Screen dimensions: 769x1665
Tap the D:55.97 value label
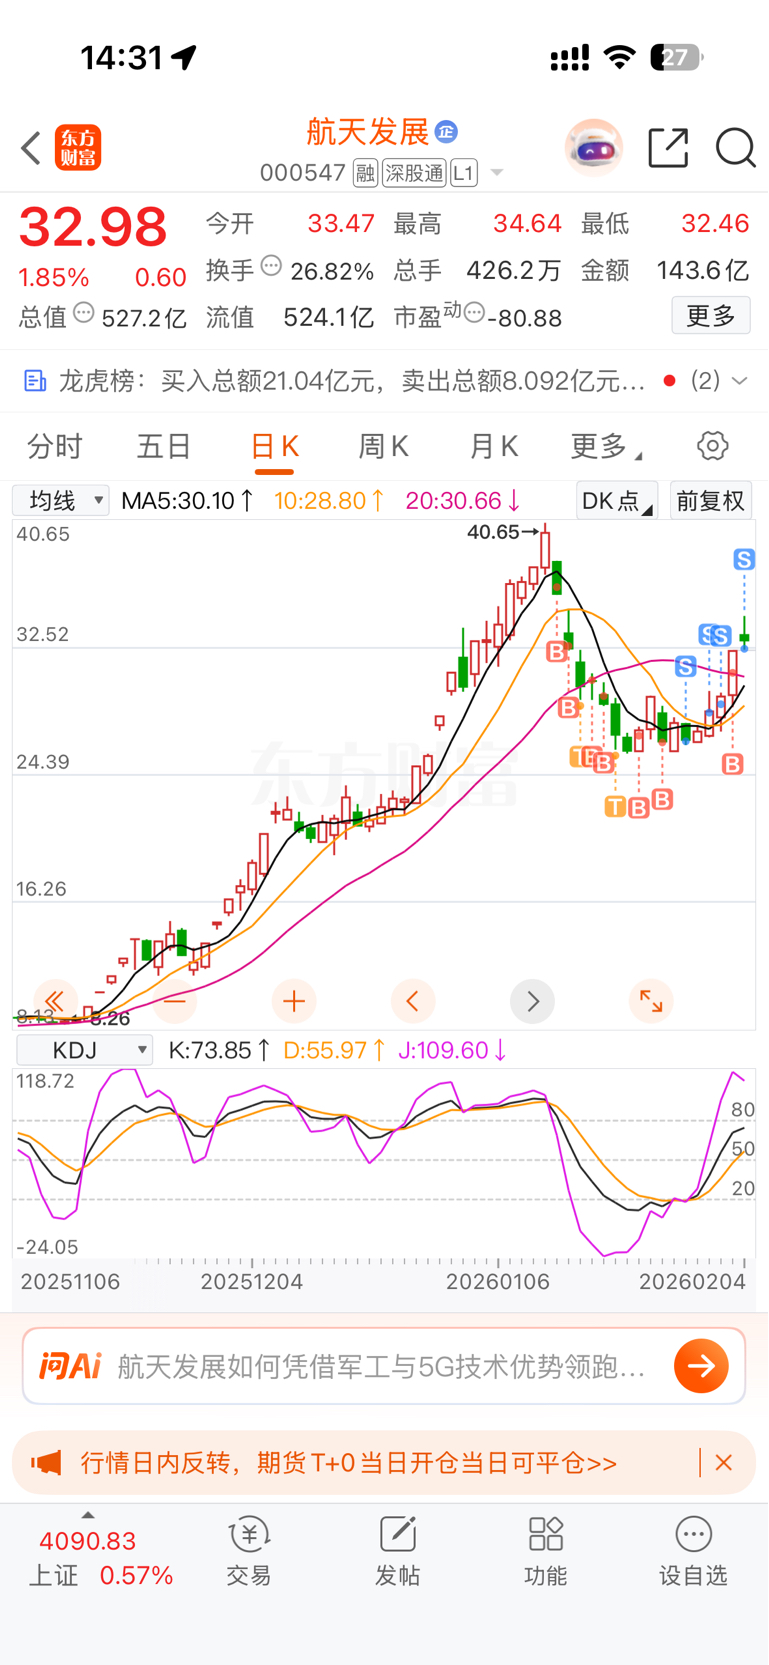click(x=334, y=1050)
